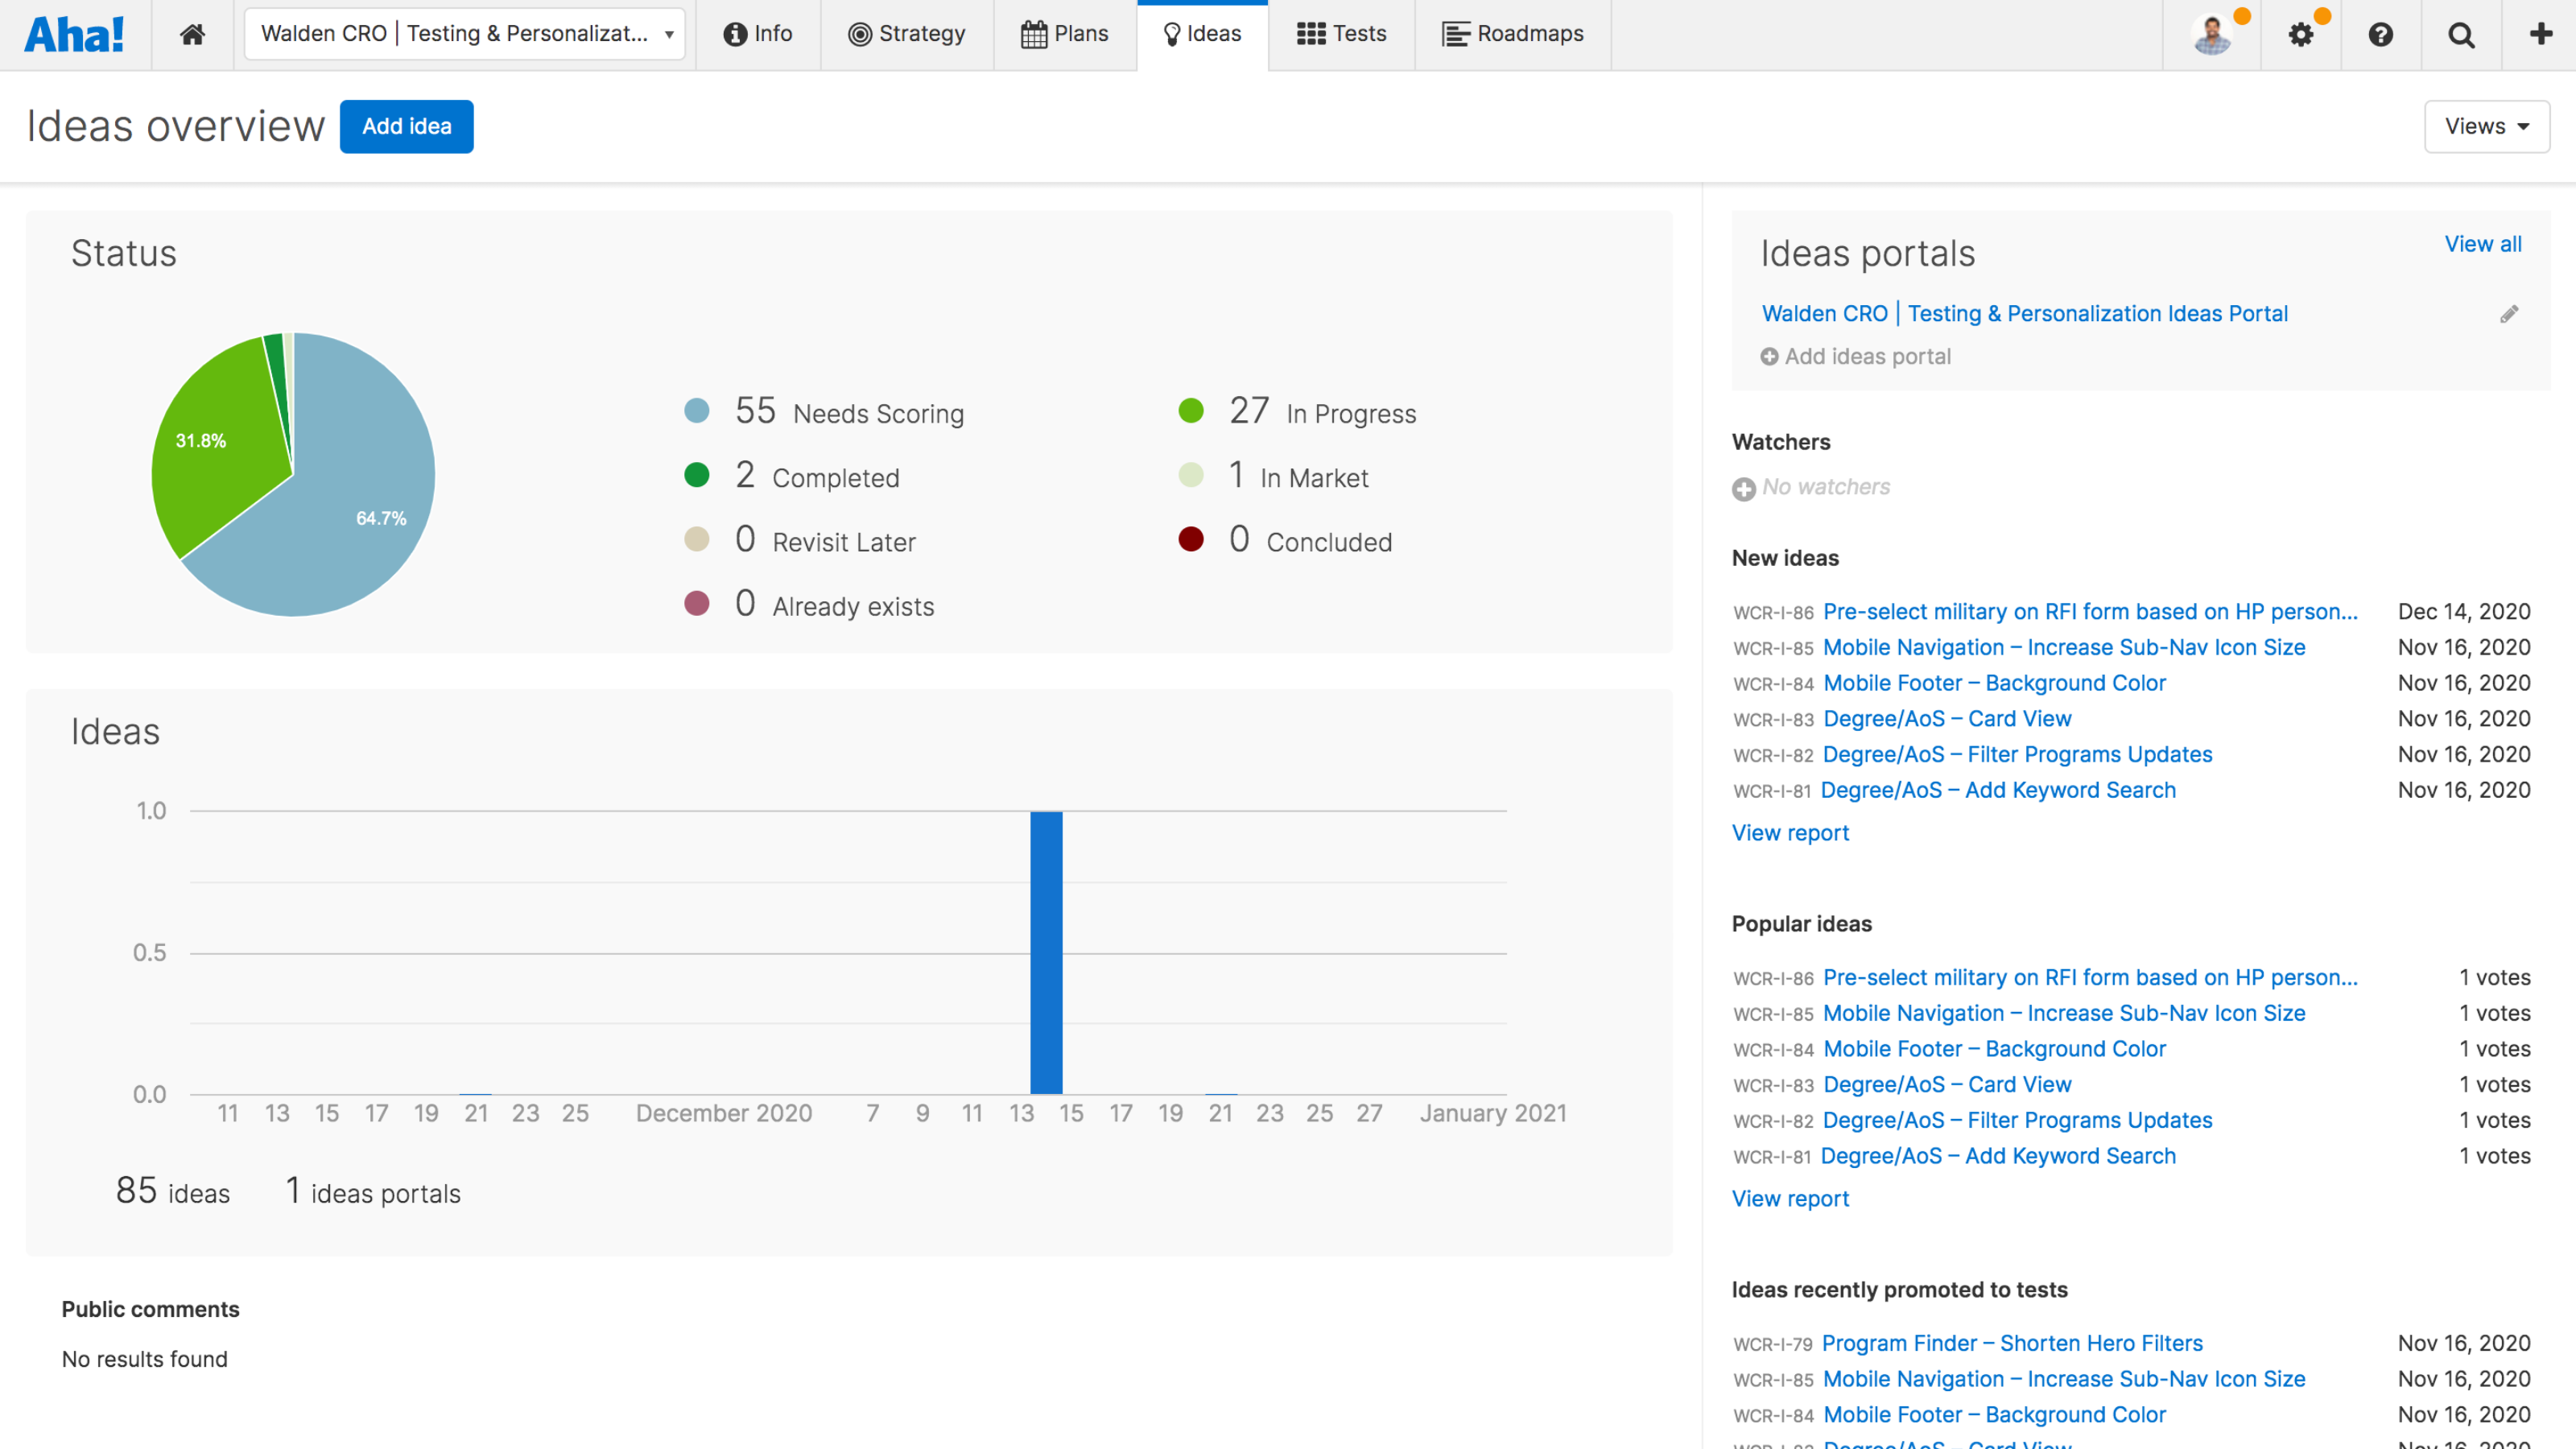This screenshot has height=1449, width=2576.
Task: Click the home icon in the navigation bar
Action: point(192,34)
